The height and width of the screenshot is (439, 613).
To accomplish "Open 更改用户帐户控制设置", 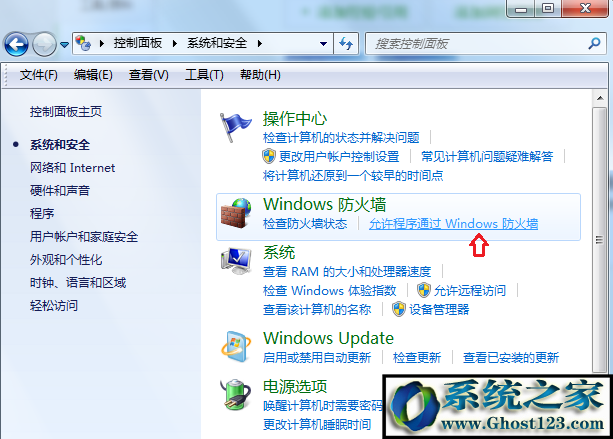I will [339, 157].
